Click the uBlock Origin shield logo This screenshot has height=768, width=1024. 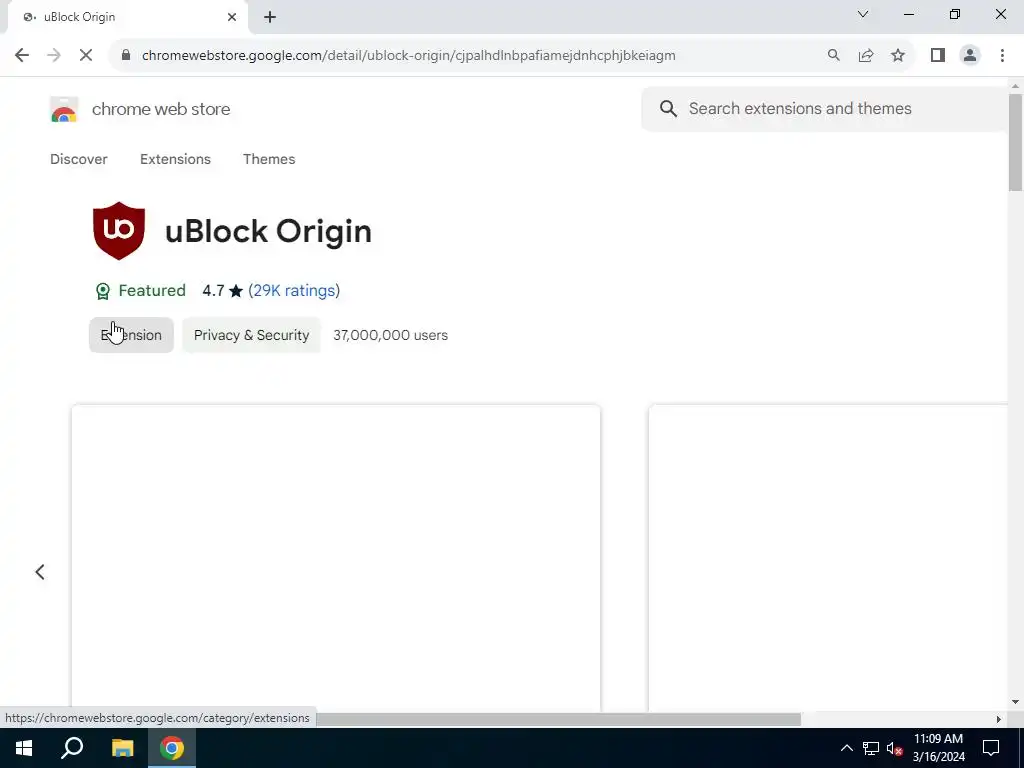tap(119, 231)
